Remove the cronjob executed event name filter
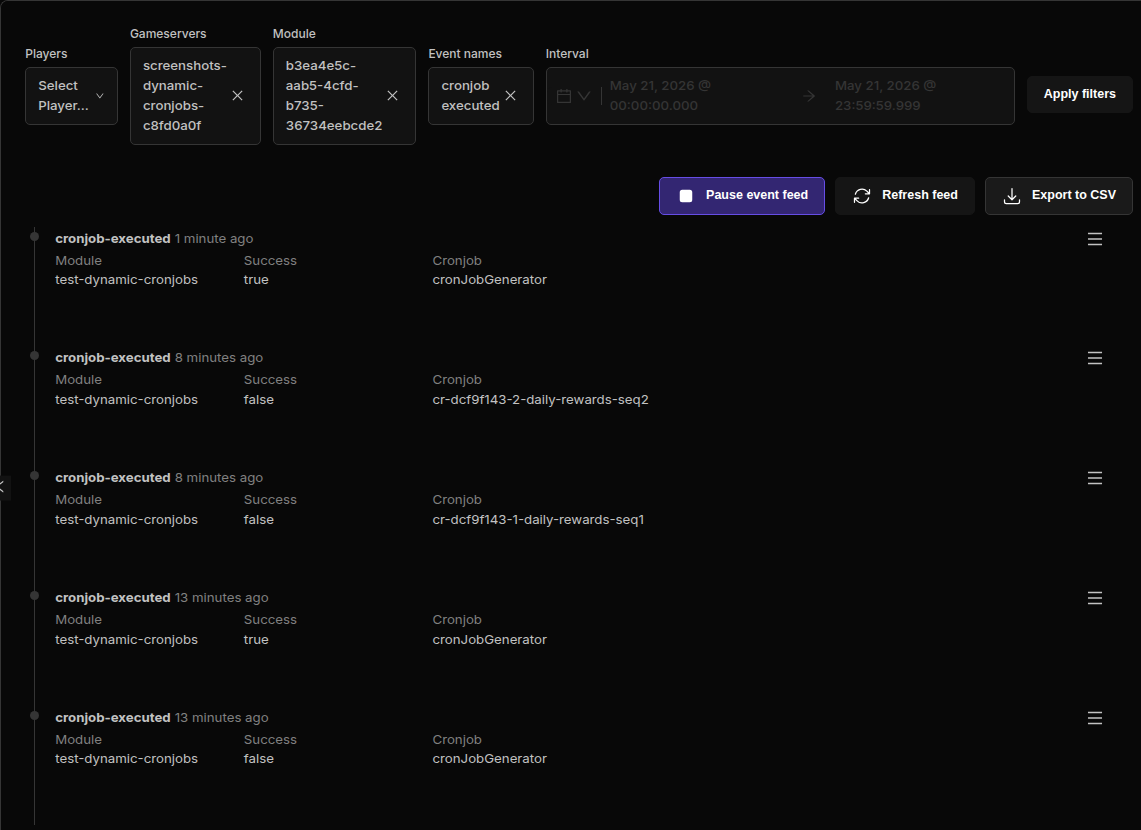The height and width of the screenshot is (830, 1141). tap(511, 96)
